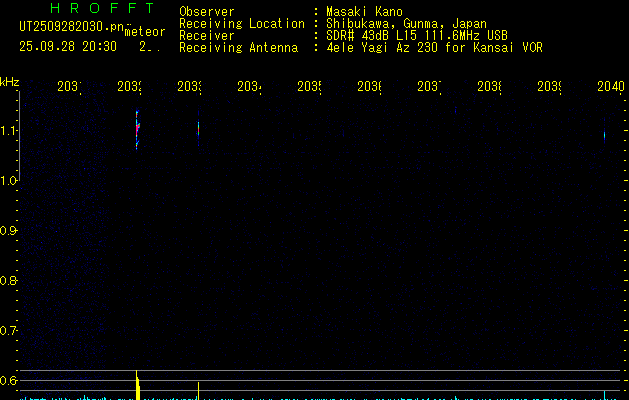
Task: Click the date 25.09.28 20:30 text
Action: tap(68, 47)
